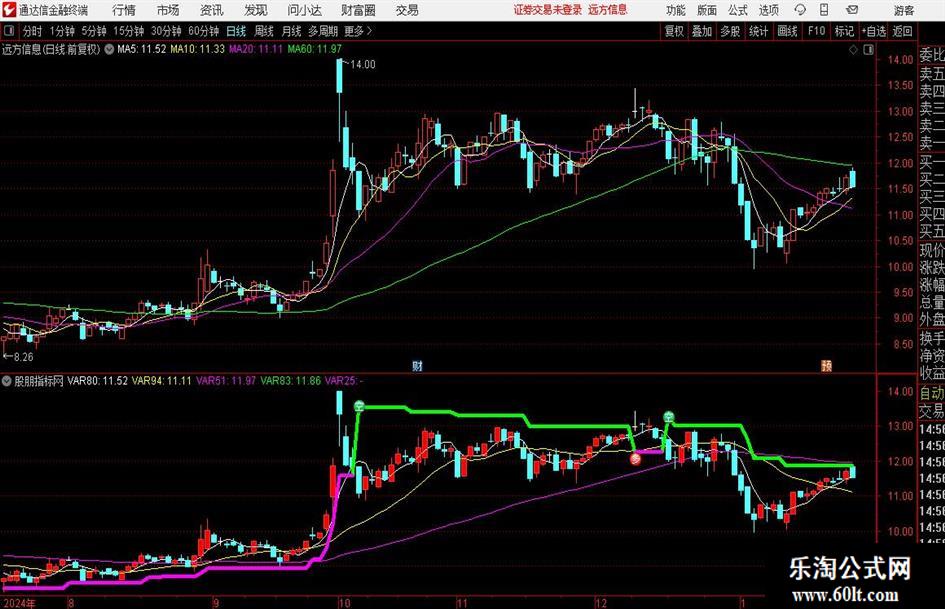Switch to 分时 intraday view
This screenshot has height=609, width=945.
tap(33, 31)
